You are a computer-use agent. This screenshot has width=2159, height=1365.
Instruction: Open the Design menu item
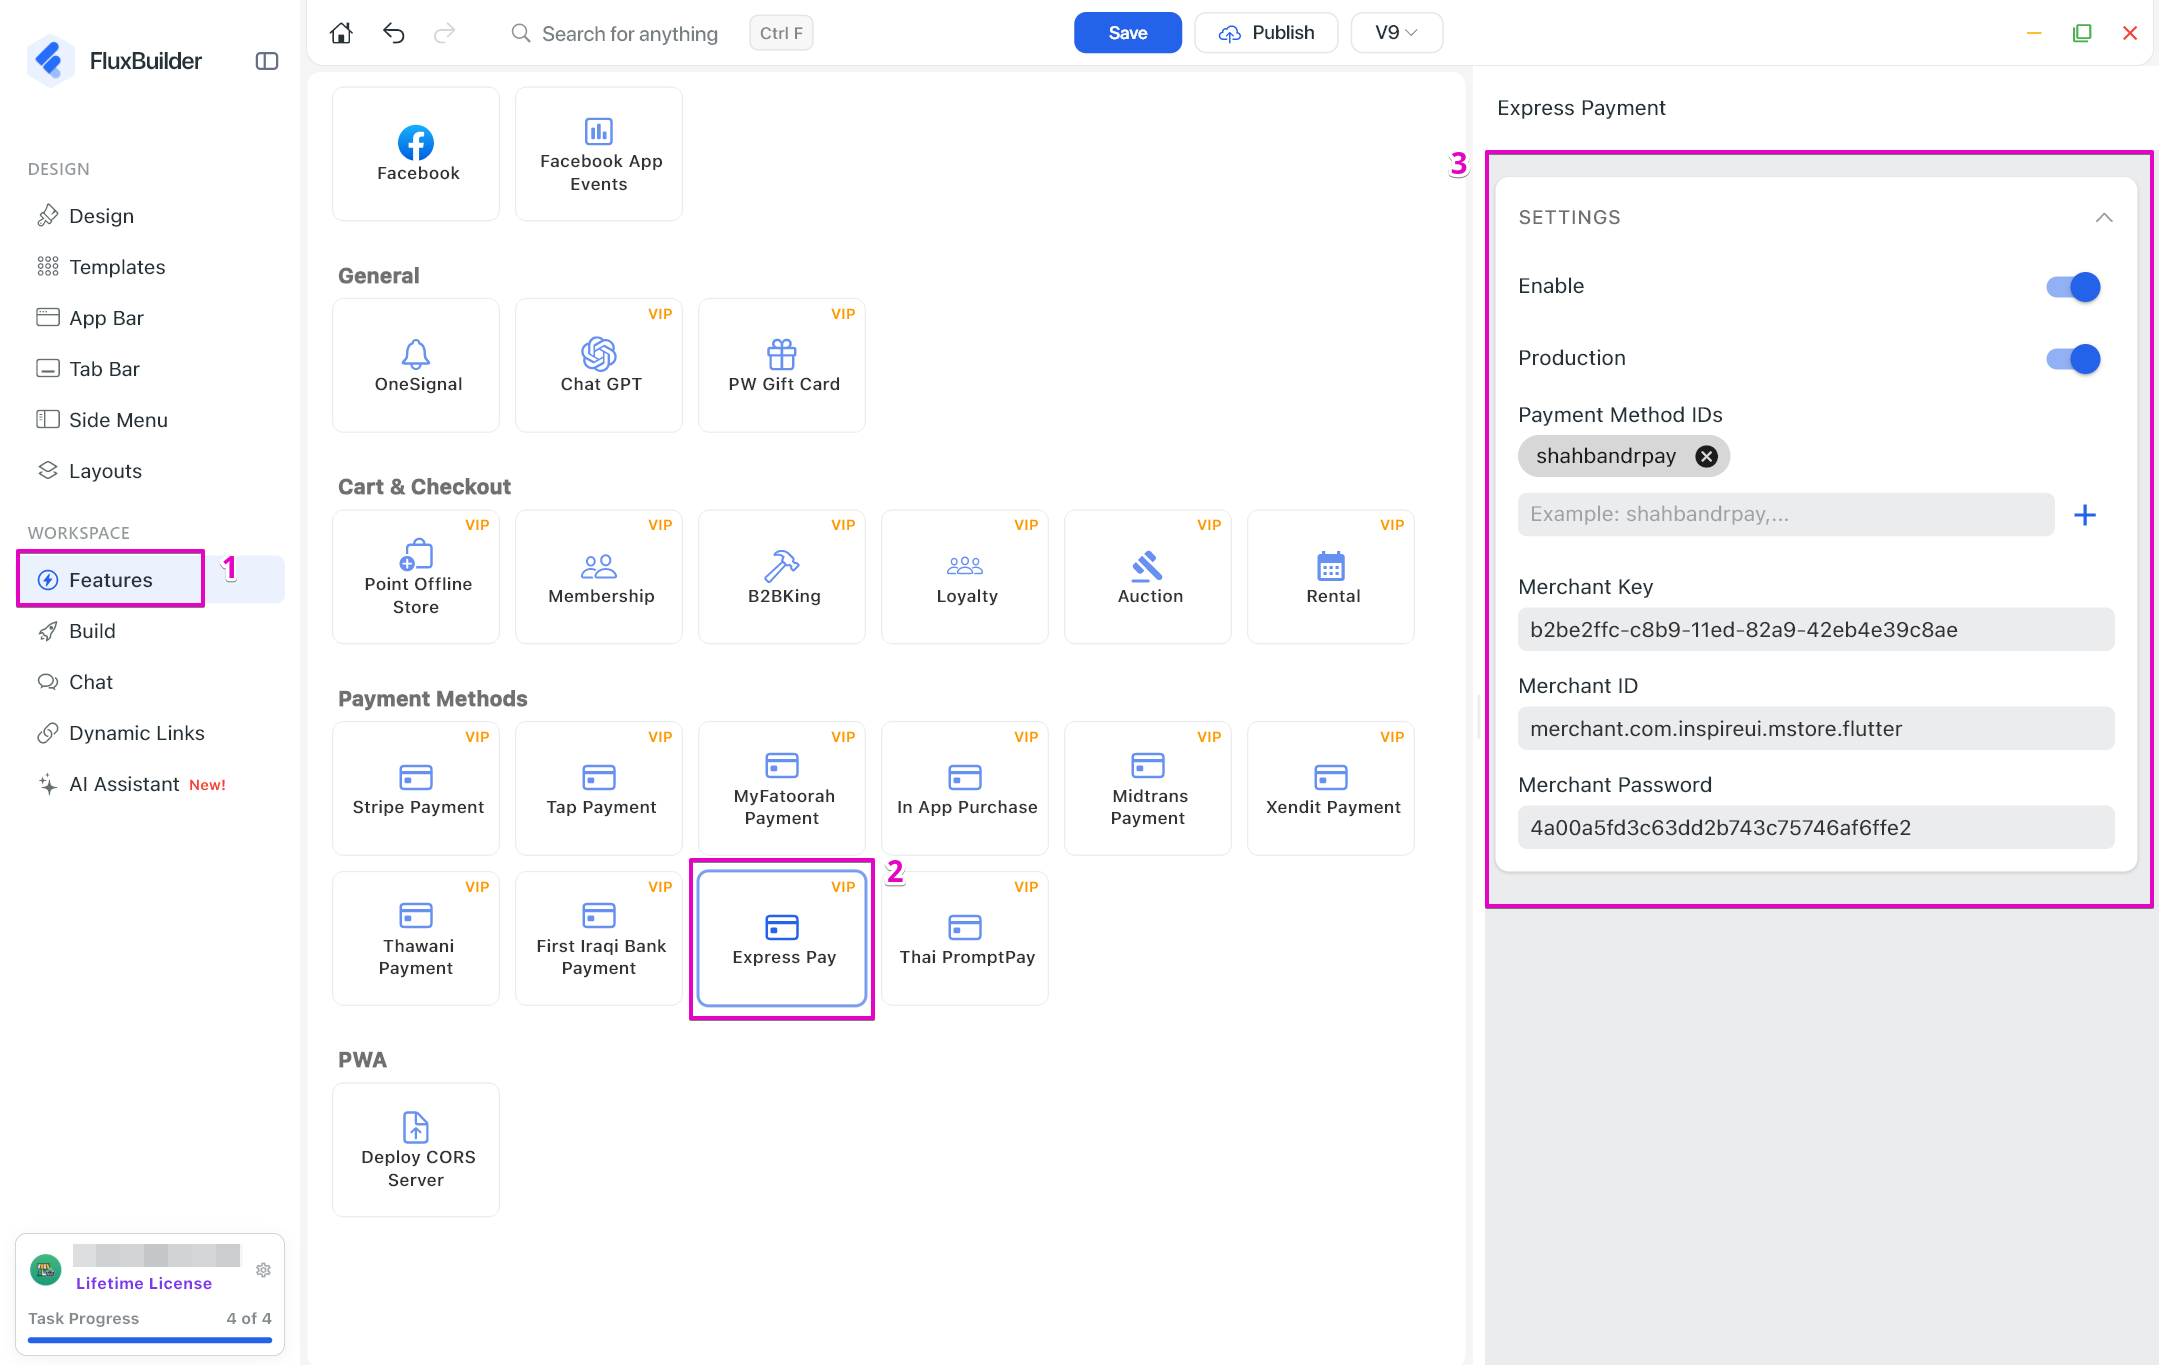point(150,216)
